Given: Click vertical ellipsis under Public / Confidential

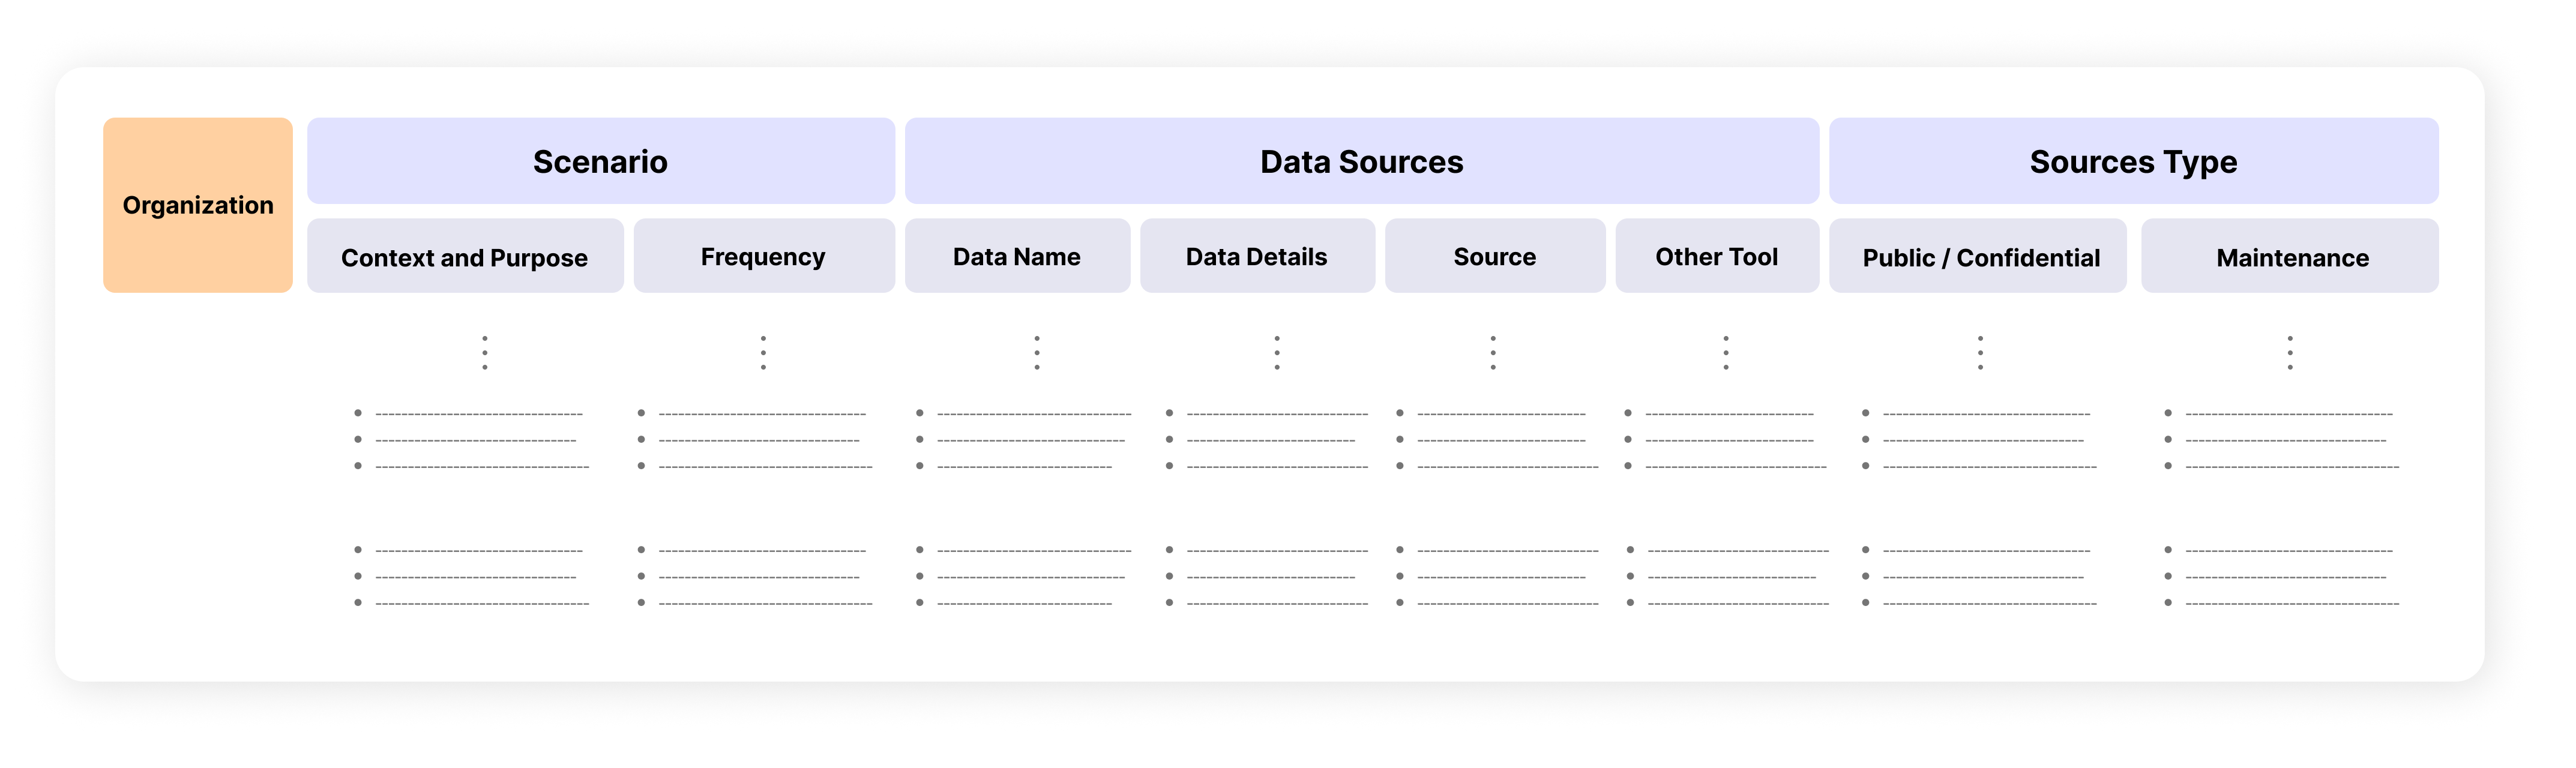Looking at the screenshot, I should (1980, 353).
